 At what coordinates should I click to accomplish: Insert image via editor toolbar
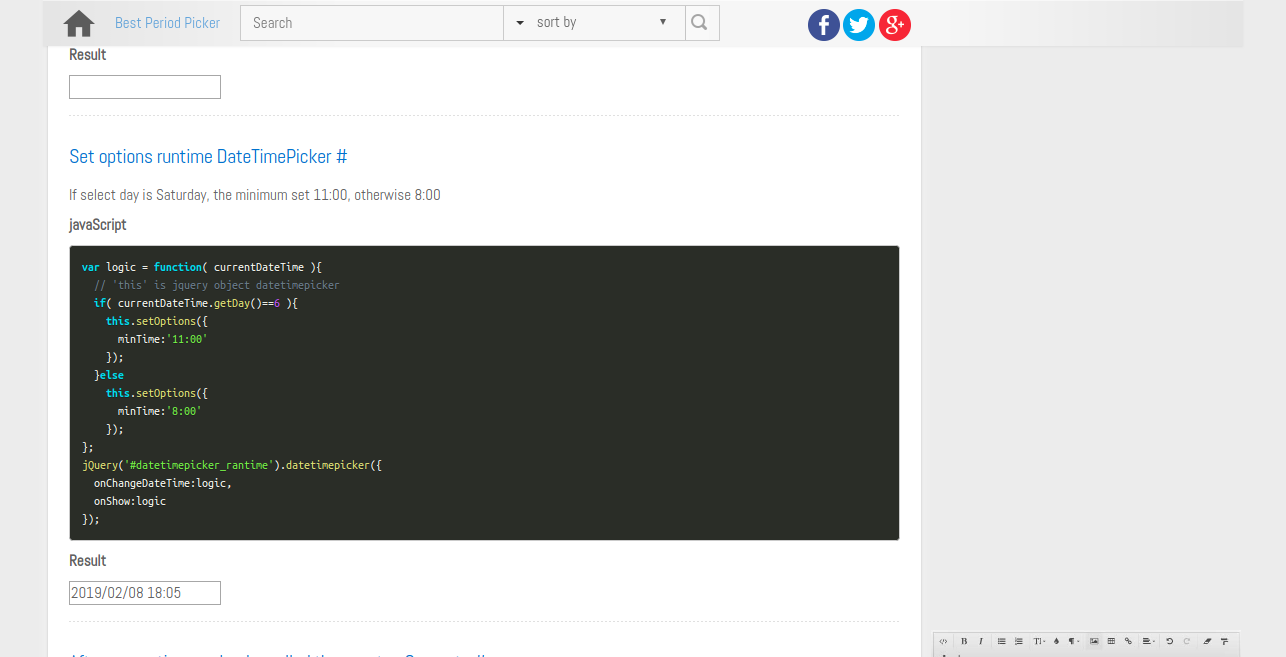[1094, 641]
